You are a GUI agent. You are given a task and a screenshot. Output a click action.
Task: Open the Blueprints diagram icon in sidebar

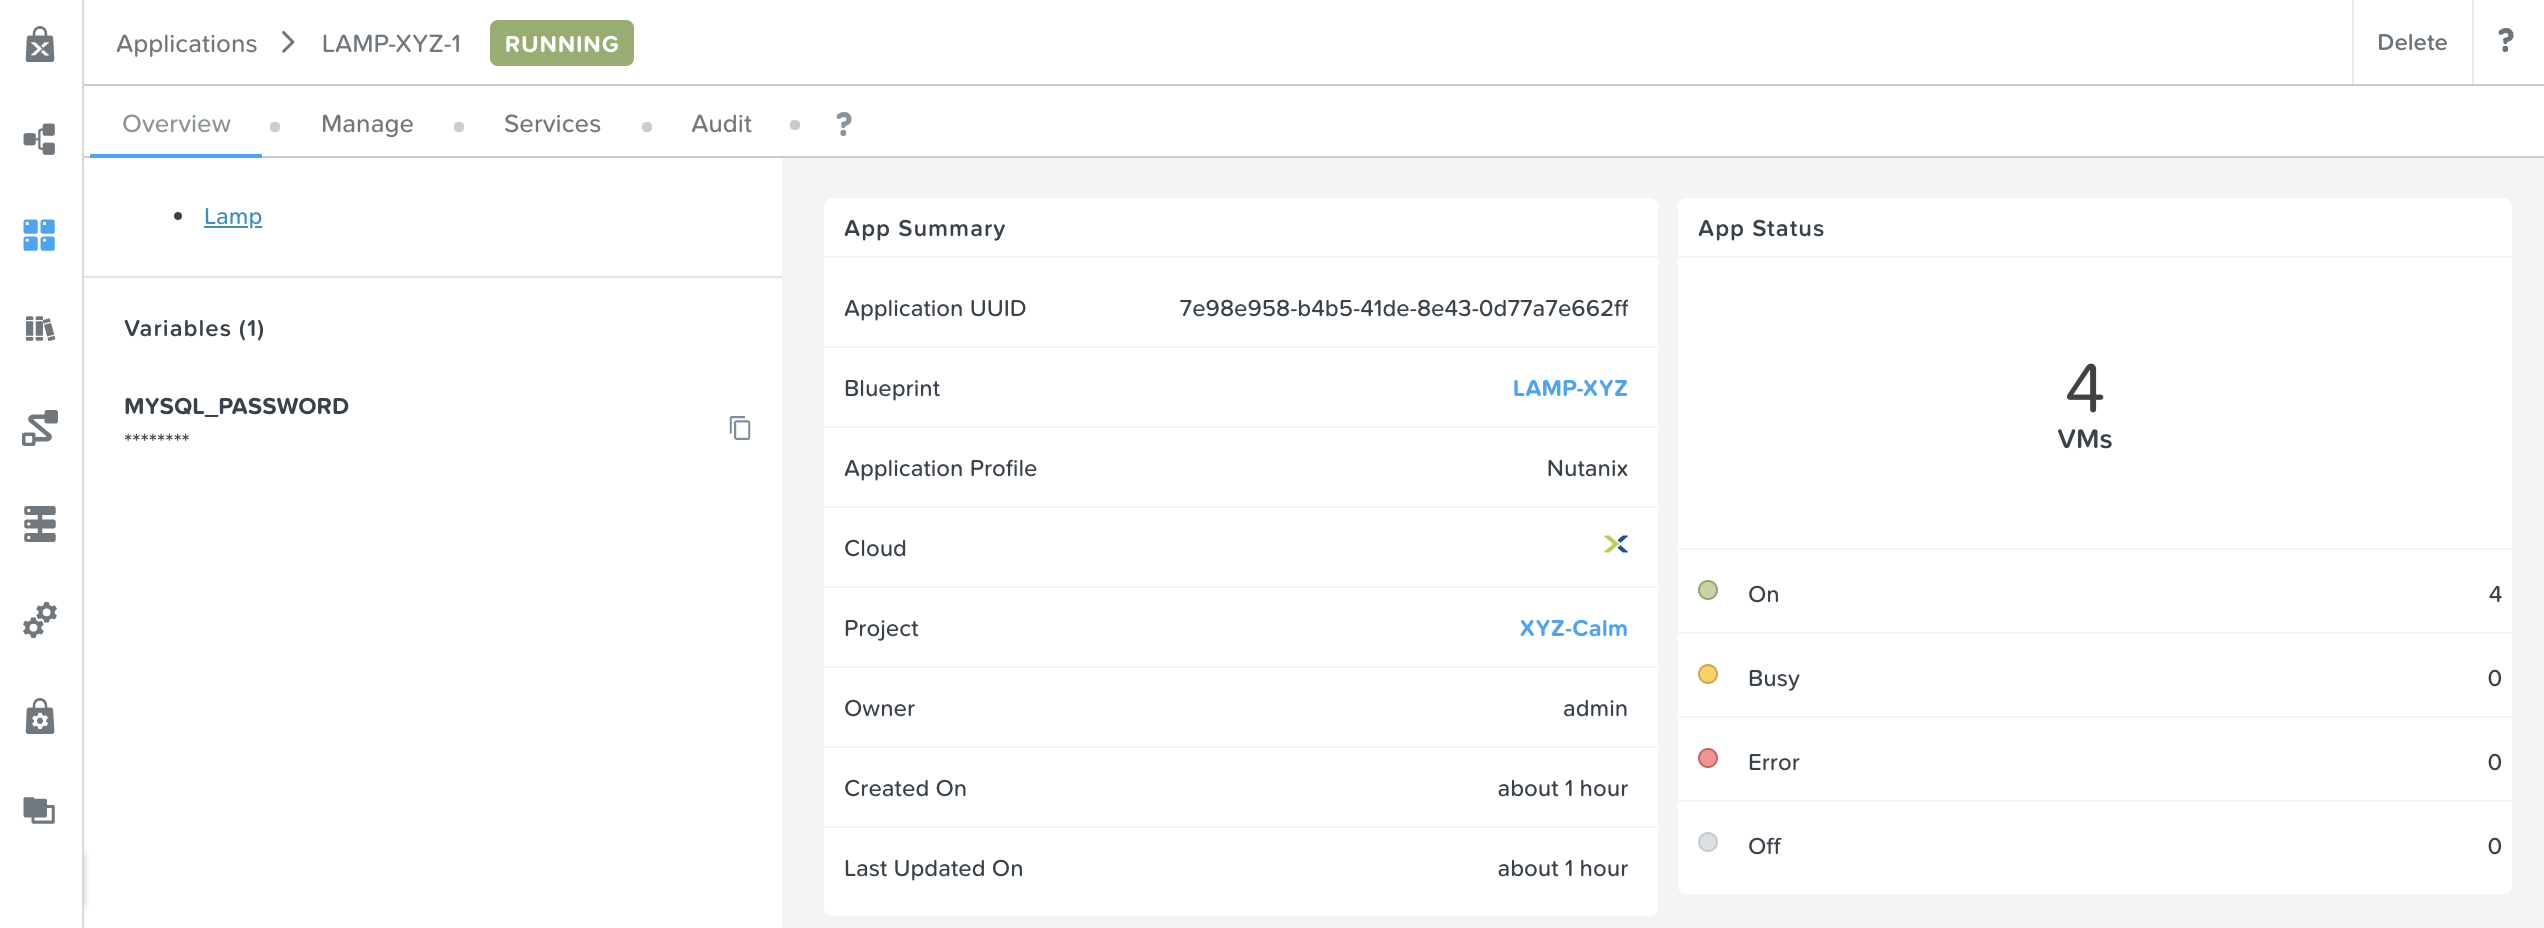pos(40,139)
